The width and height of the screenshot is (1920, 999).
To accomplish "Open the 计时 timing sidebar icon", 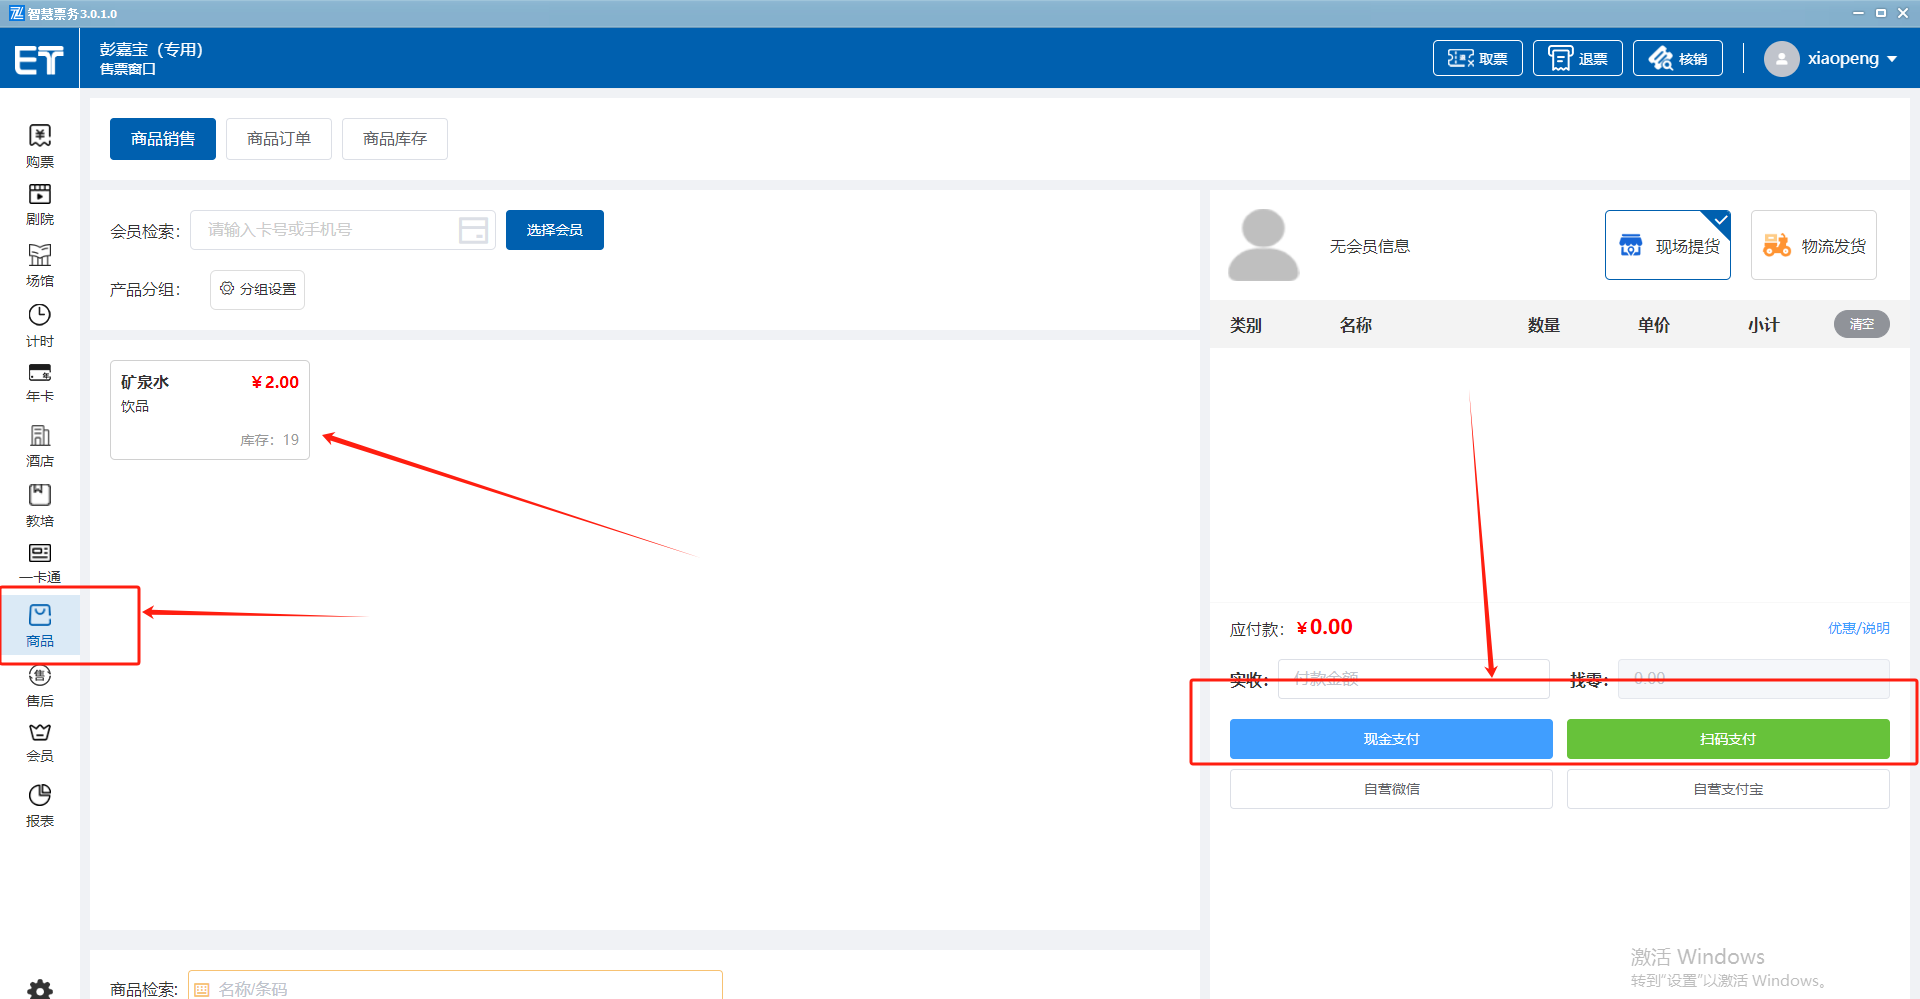I will click(40, 325).
